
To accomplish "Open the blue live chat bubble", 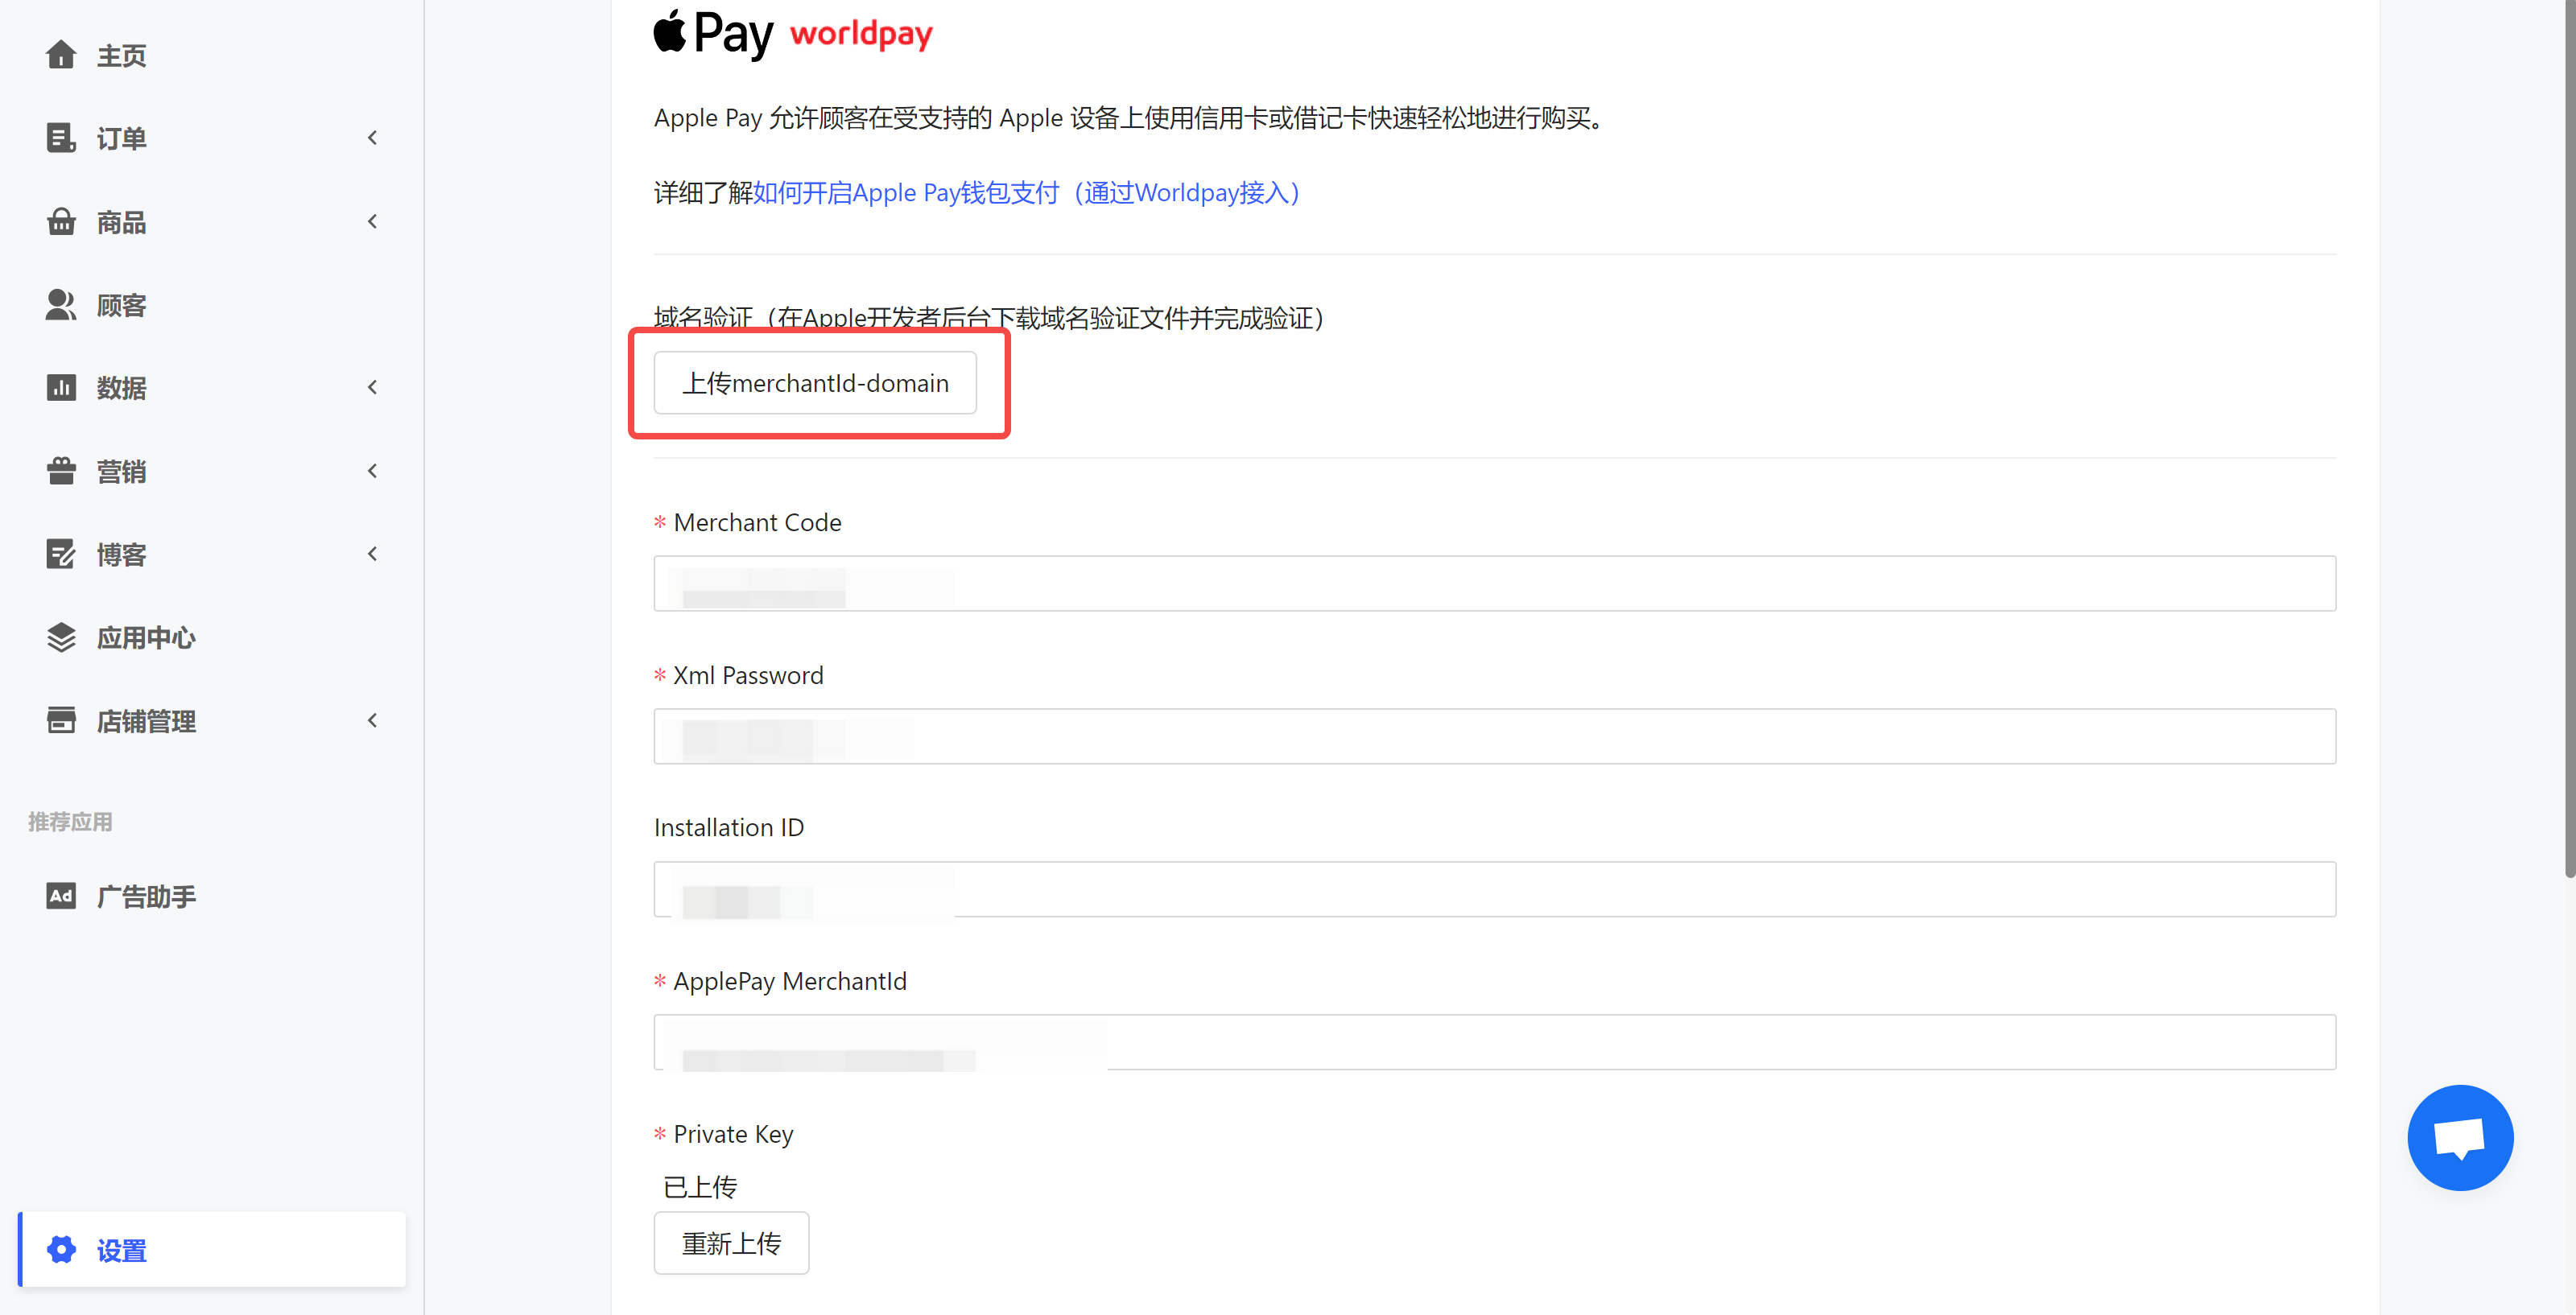I will pyautogui.click(x=2460, y=1138).
